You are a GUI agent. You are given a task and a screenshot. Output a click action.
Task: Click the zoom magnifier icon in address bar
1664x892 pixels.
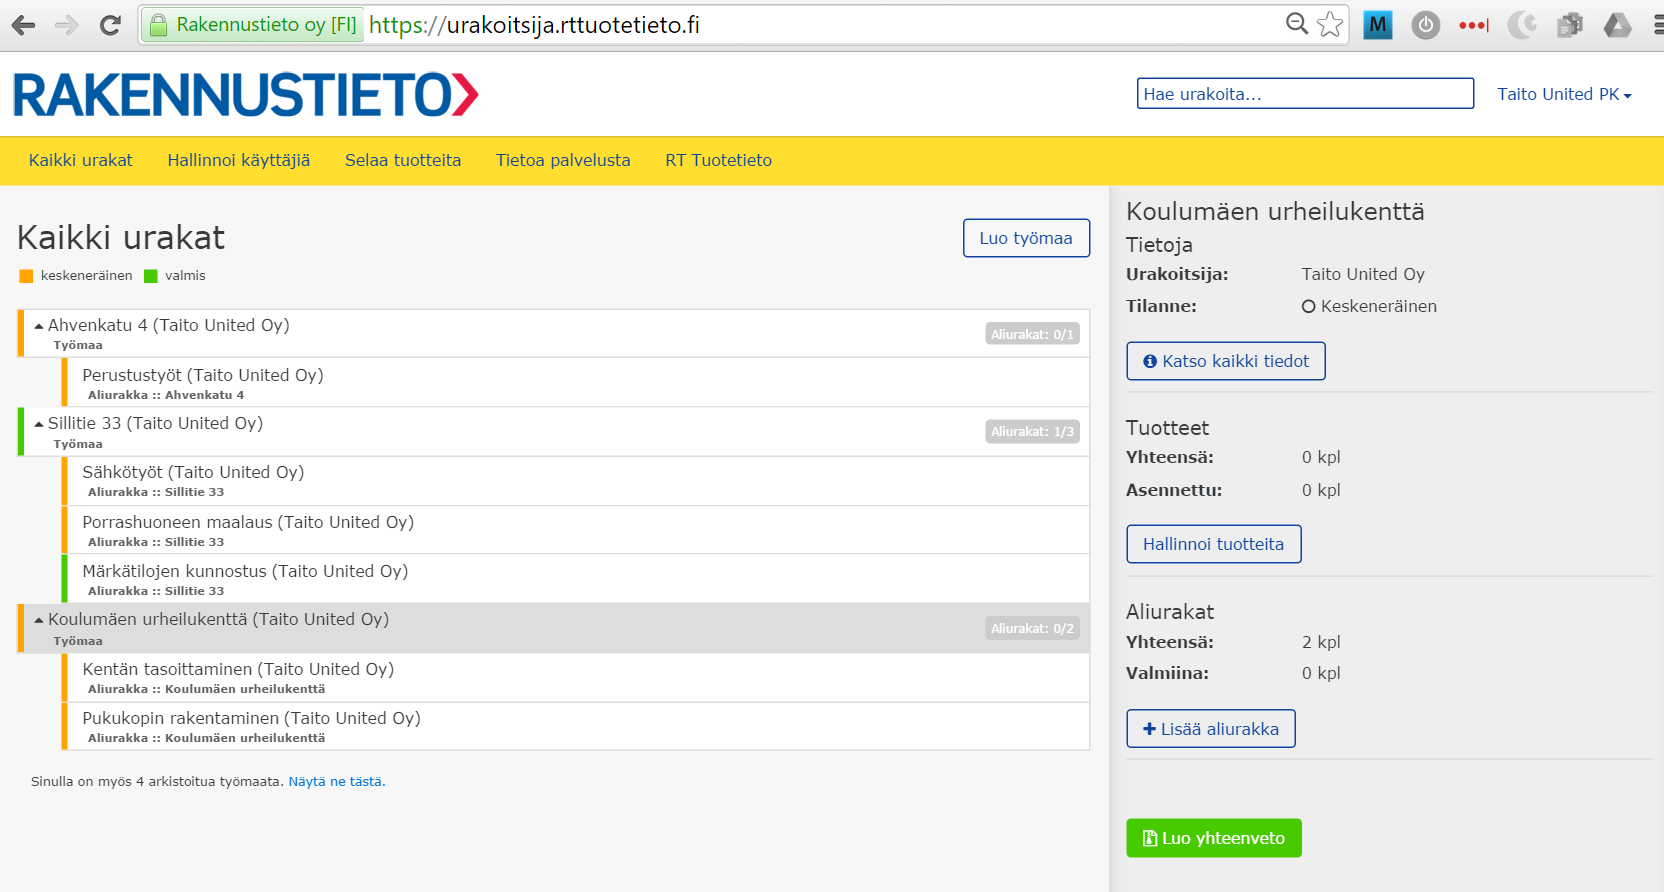1297,24
